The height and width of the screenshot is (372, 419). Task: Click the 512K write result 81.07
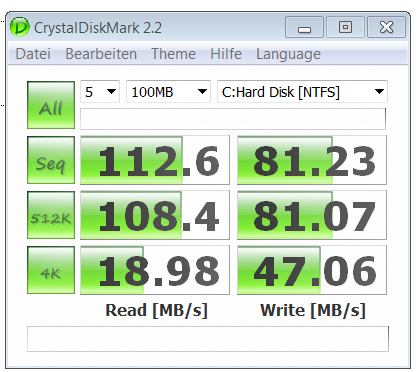click(x=312, y=215)
